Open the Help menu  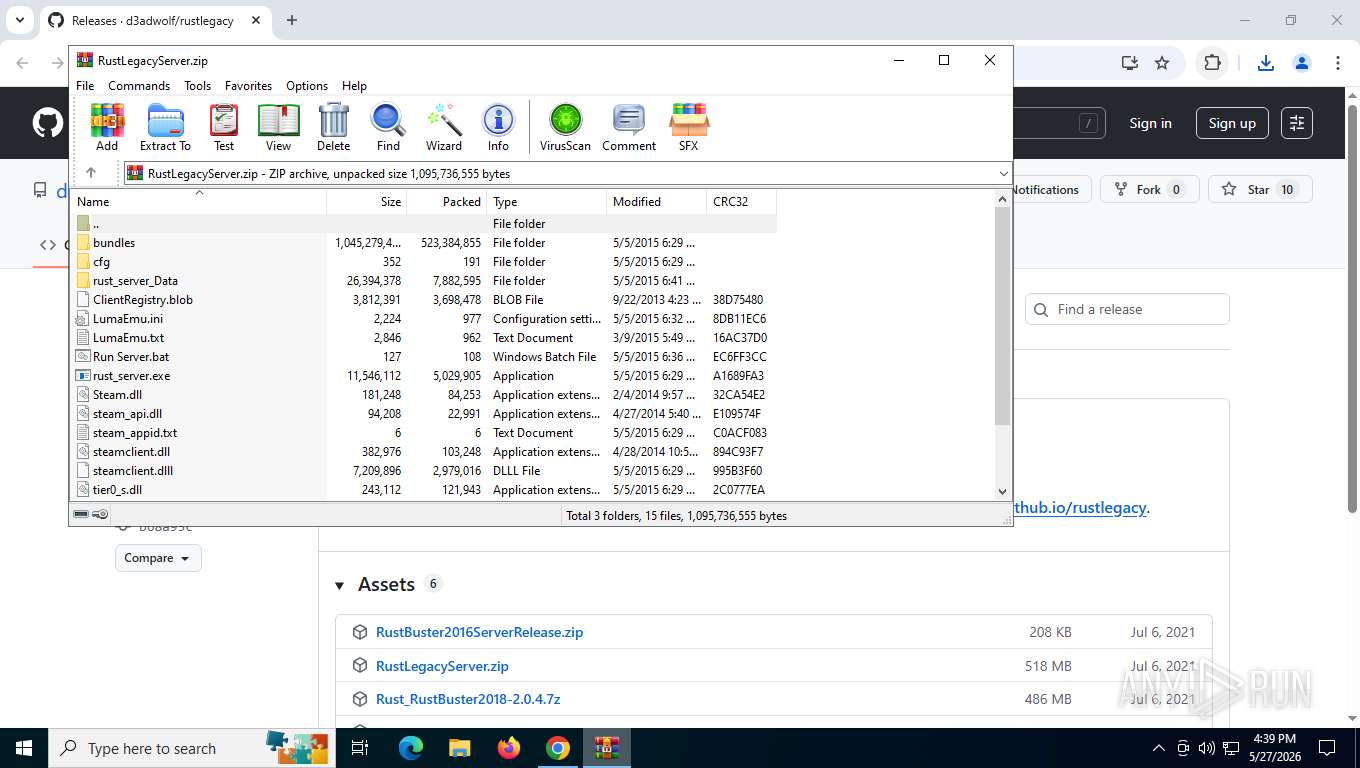(x=354, y=86)
